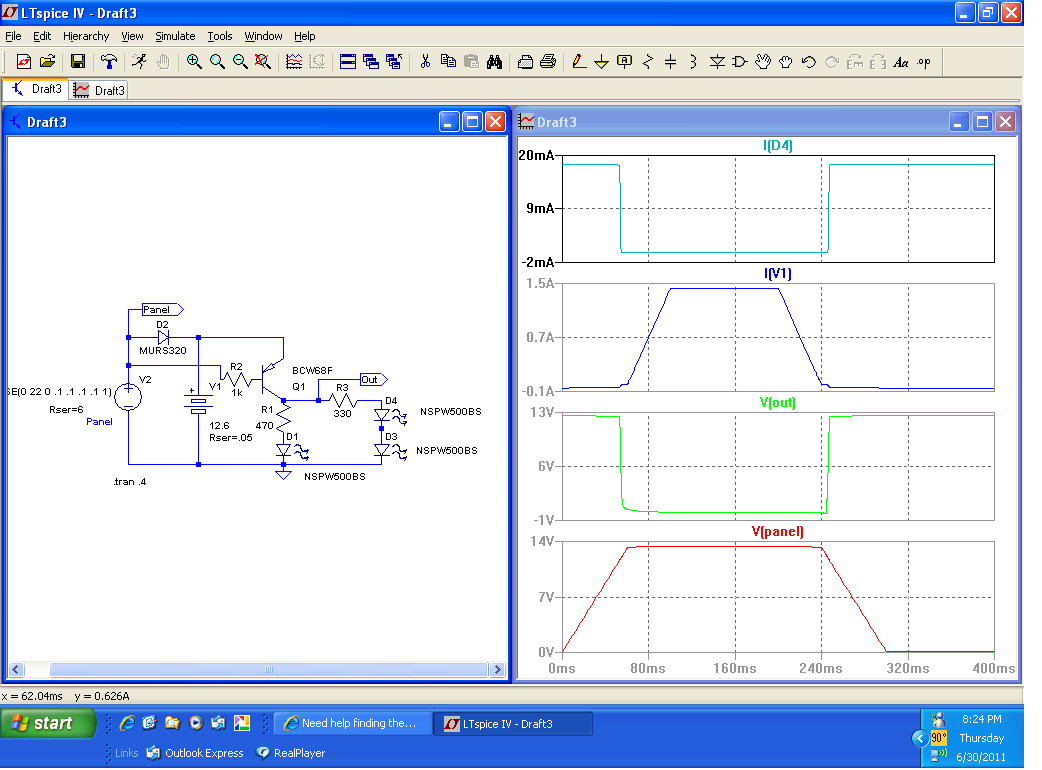Click the BCW68F transistor label
The height and width of the screenshot is (770, 1042).
click(312, 370)
